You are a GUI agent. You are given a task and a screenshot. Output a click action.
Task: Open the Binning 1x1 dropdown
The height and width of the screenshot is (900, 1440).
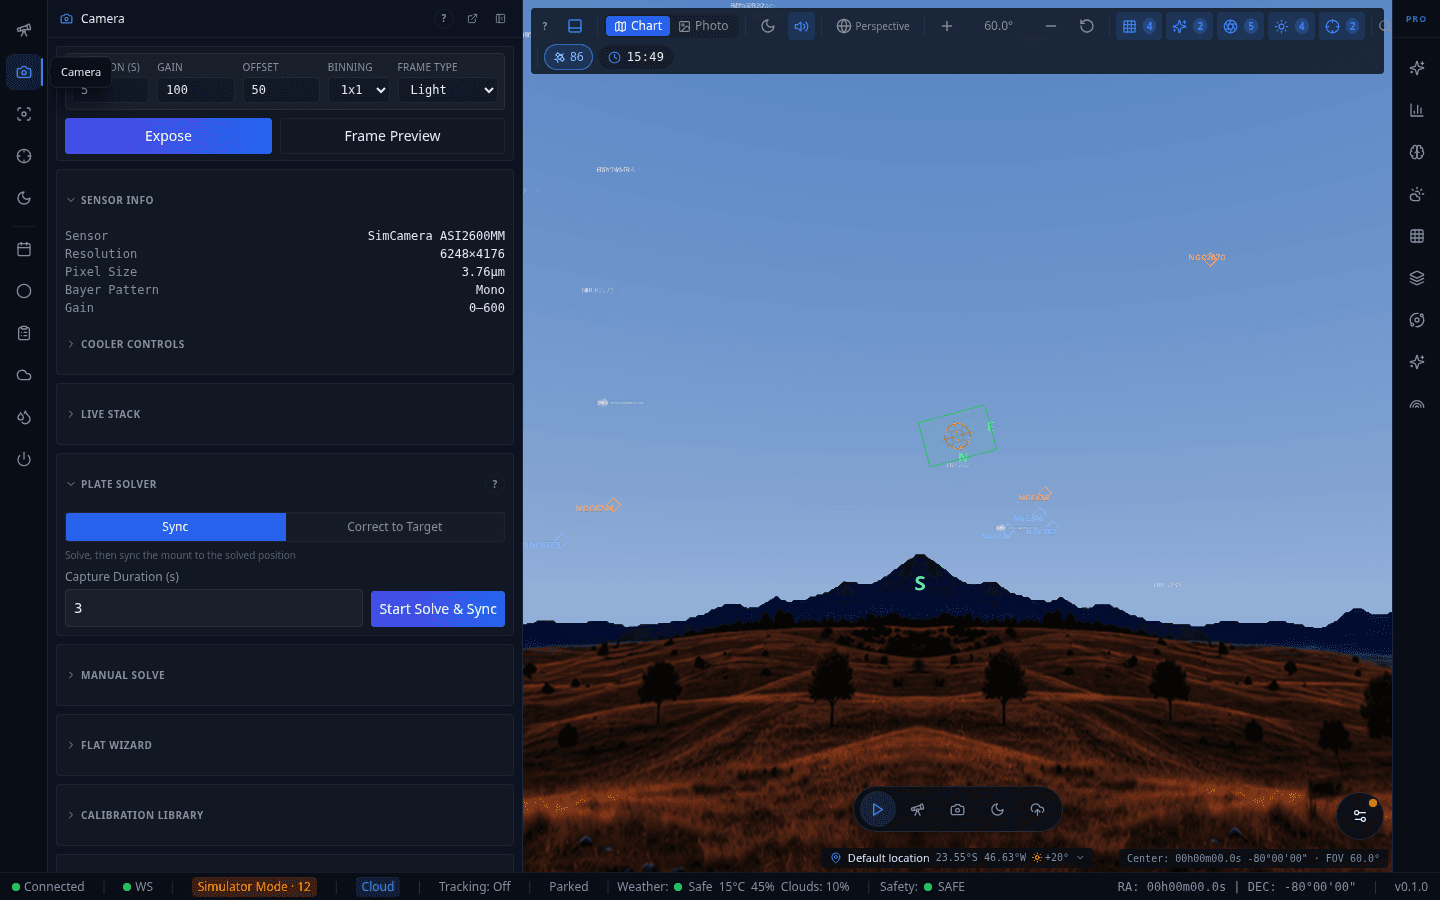358,90
